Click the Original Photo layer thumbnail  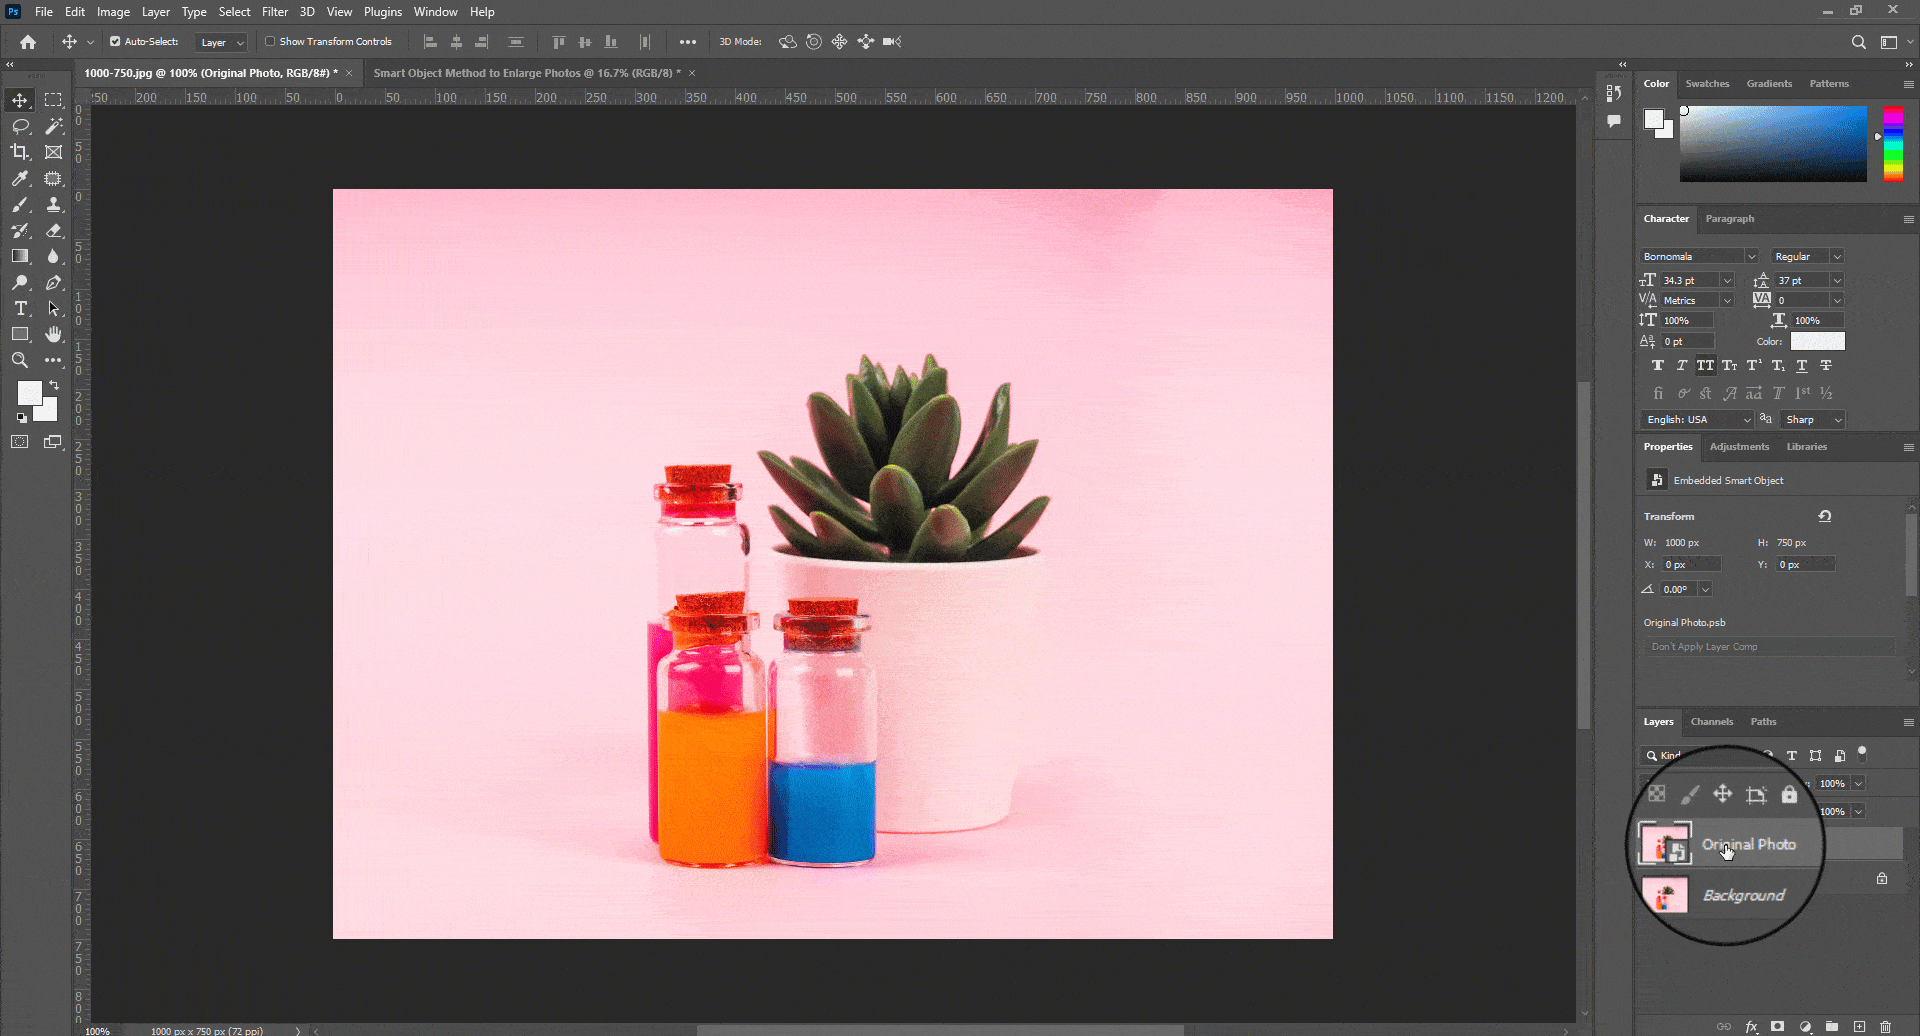(1664, 844)
